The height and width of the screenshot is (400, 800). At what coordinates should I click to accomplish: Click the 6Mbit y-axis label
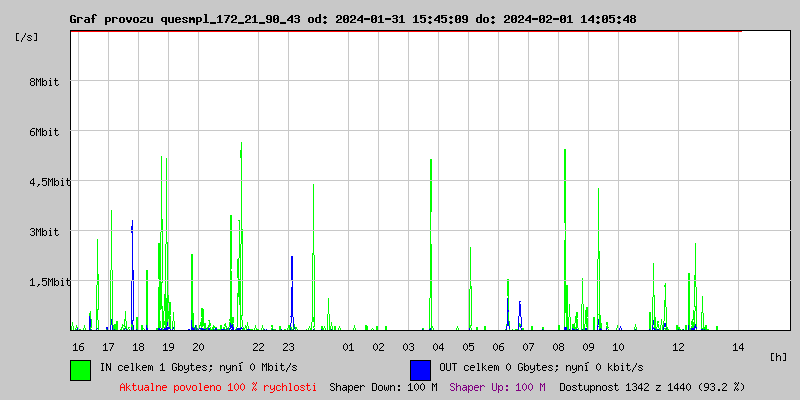coord(44,132)
